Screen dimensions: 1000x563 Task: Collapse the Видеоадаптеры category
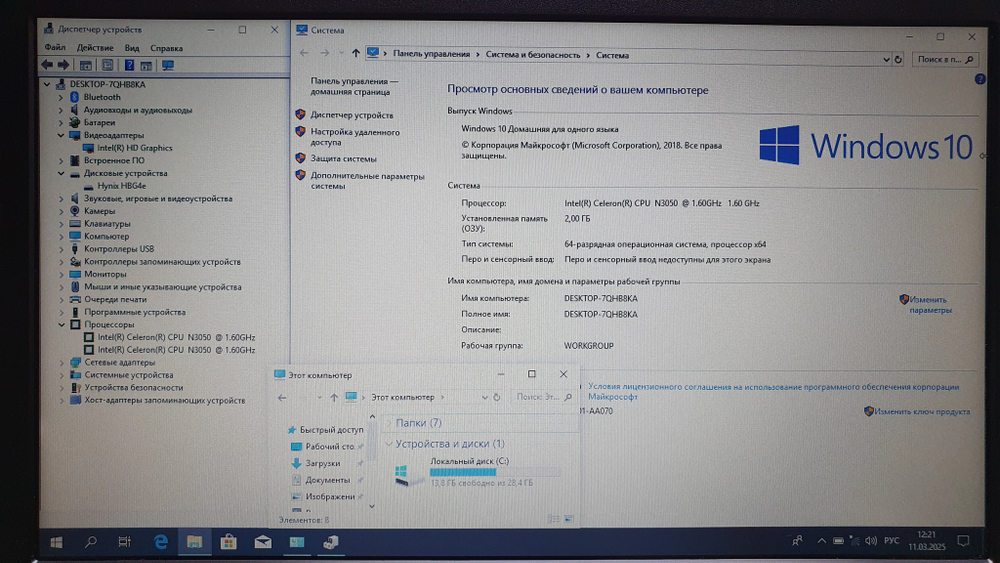click(61, 135)
